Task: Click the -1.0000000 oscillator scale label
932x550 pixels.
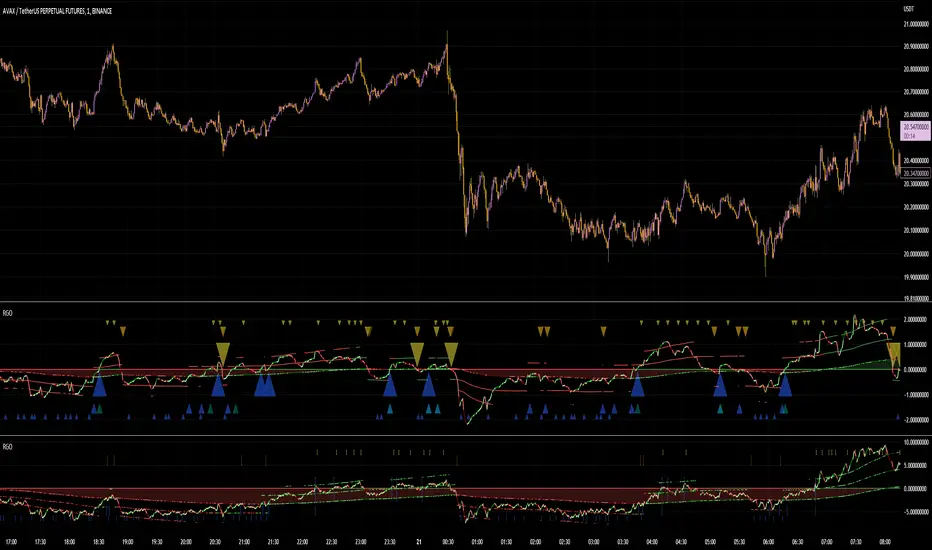Action: click(916, 395)
